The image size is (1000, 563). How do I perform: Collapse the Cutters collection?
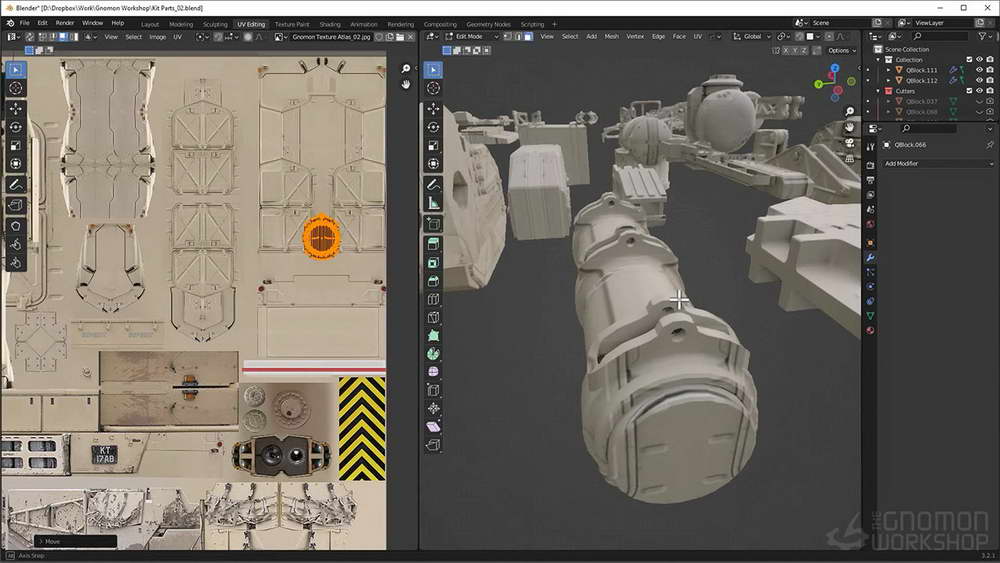click(x=878, y=91)
